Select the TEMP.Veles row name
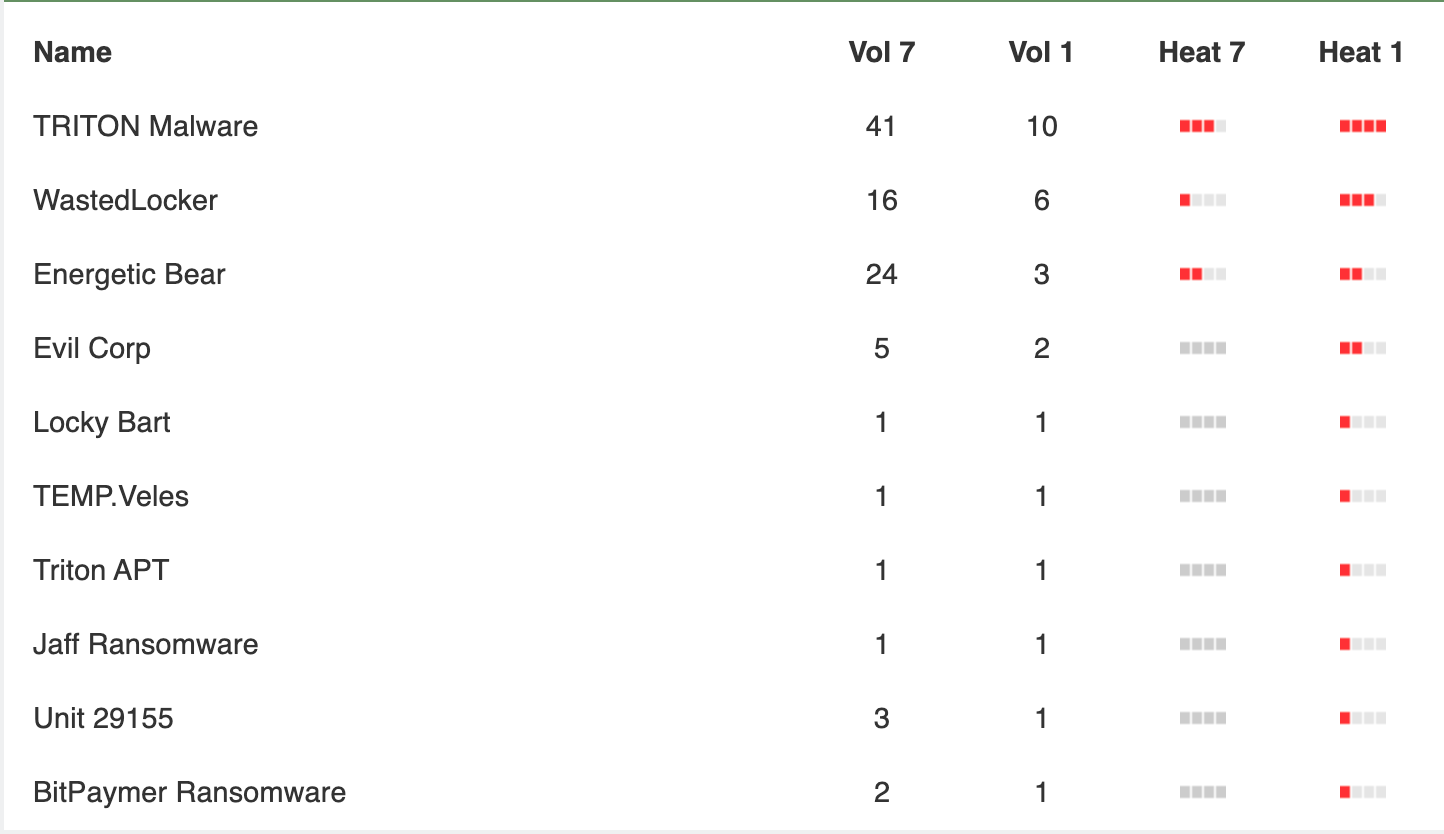Screen dimensions: 1444x834 pyautogui.click(x=111, y=496)
